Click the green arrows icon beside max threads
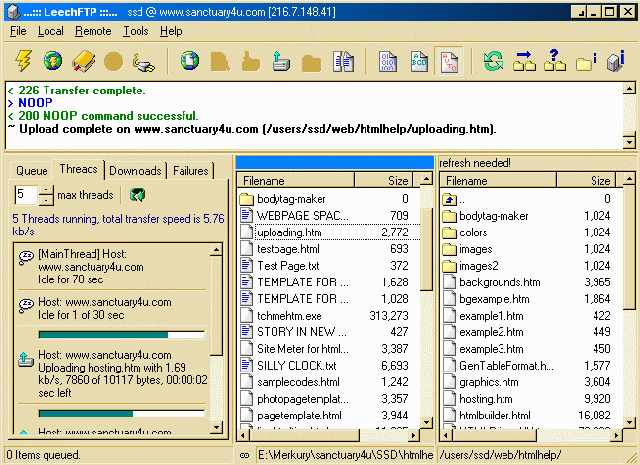Viewport: 640px width, 465px height. pyautogui.click(x=138, y=195)
